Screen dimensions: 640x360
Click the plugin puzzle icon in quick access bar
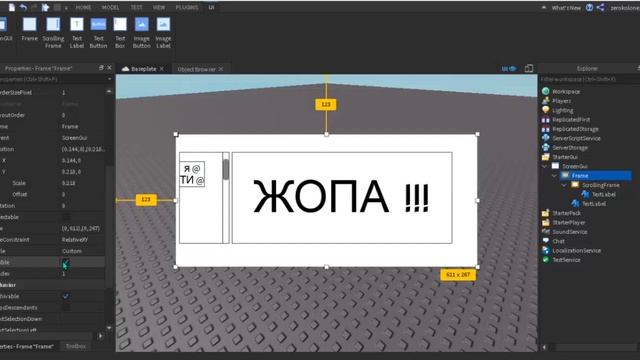pos(45,7)
